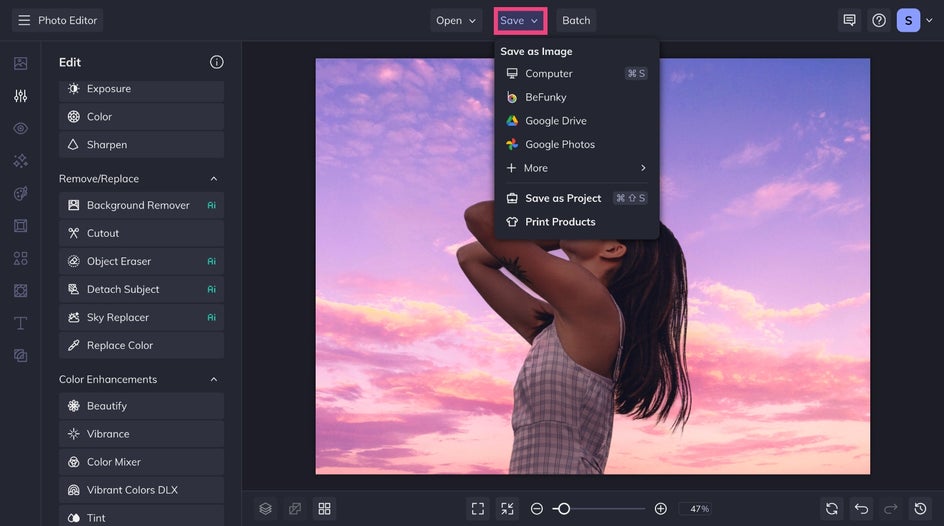944x526 pixels.
Task: Open the hamburger menu next to Photo Editor
Action: pyautogui.click(x=24, y=20)
